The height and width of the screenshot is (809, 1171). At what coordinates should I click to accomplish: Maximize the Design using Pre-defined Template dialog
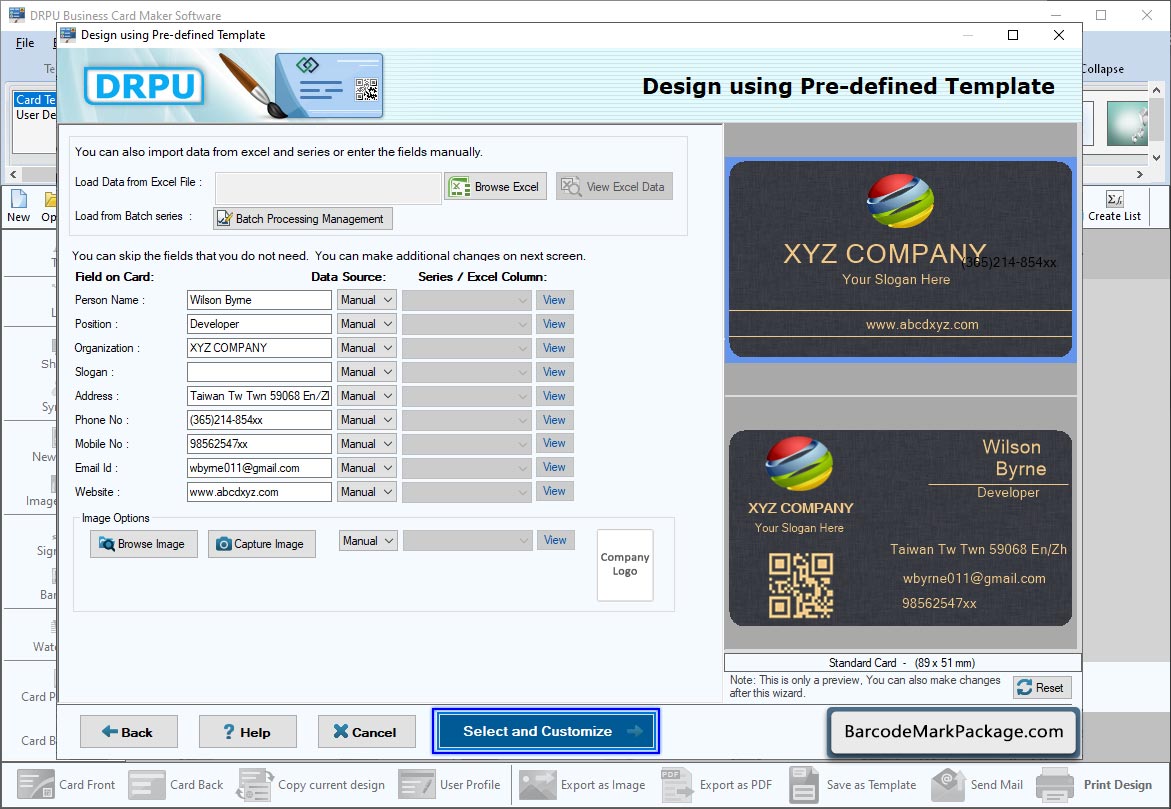pyautogui.click(x=1013, y=35)
